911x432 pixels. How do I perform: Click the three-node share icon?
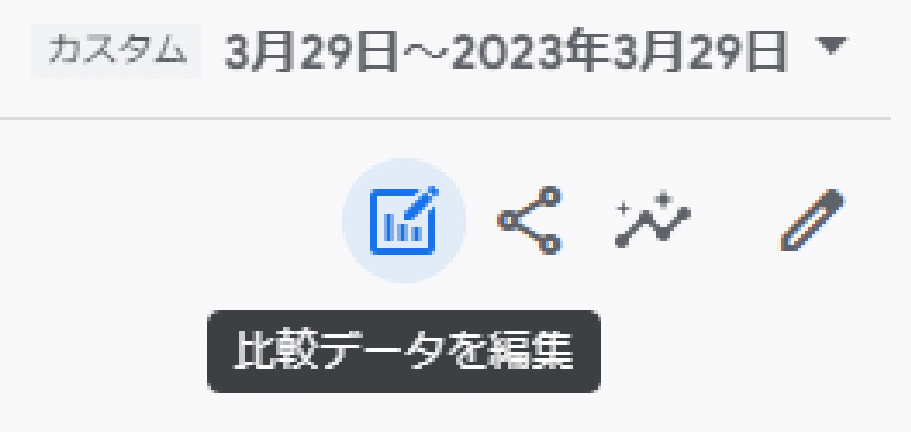tap(529, 221)
